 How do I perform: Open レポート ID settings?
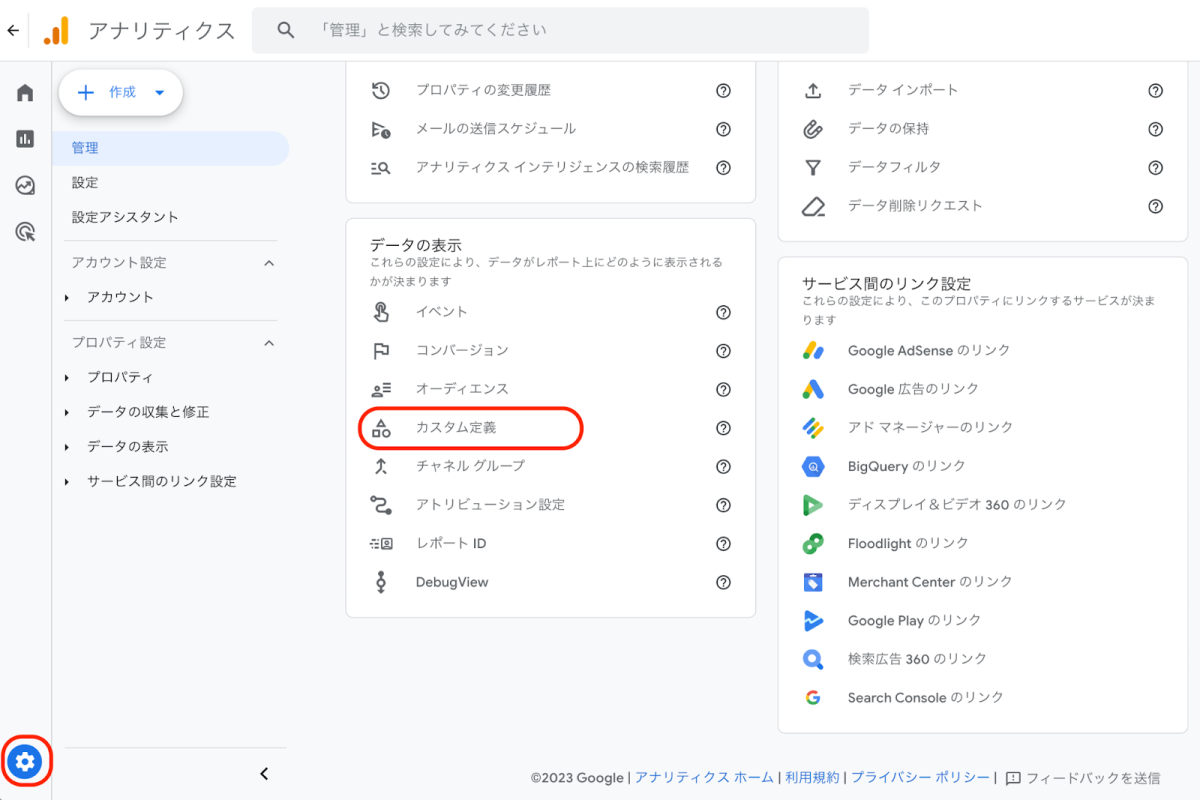[451, 544]
